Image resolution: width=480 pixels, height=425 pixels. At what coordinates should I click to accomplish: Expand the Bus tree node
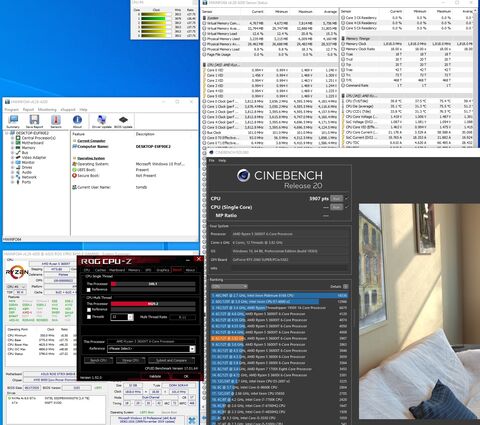[x=13, y=152]
